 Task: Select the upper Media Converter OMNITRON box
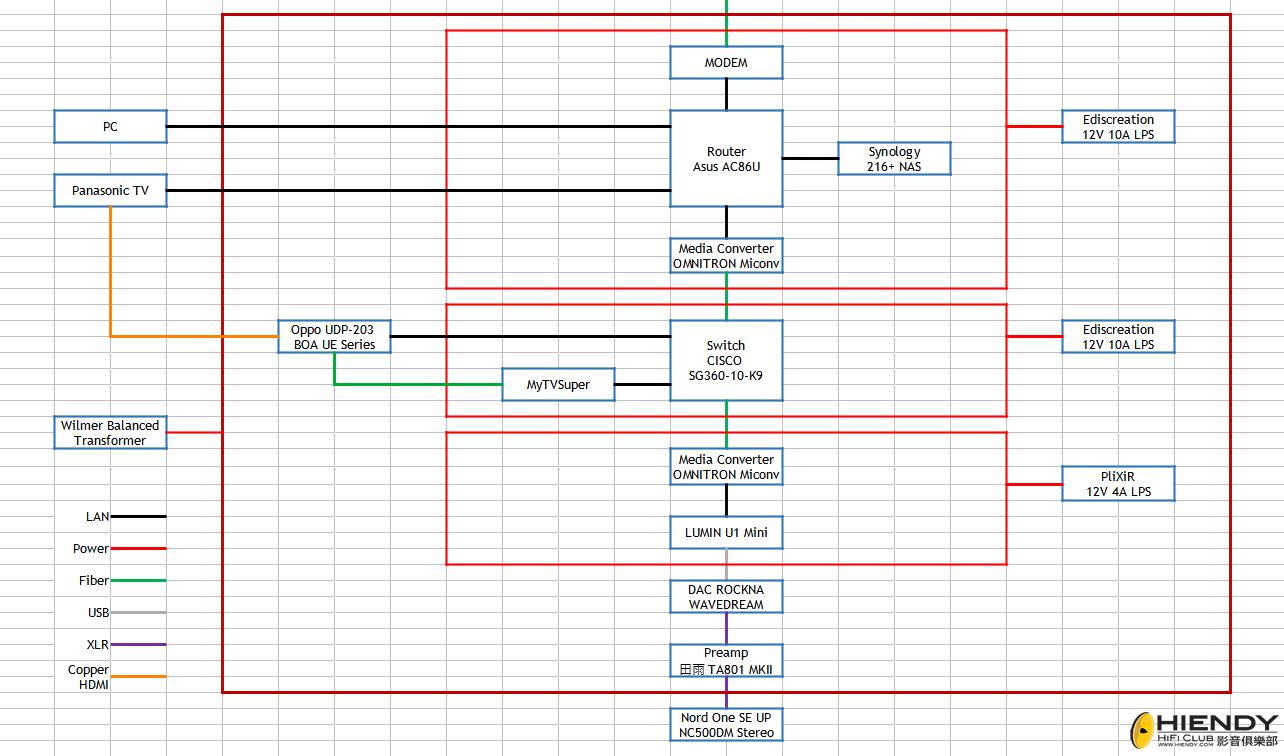tap(726, 256)
